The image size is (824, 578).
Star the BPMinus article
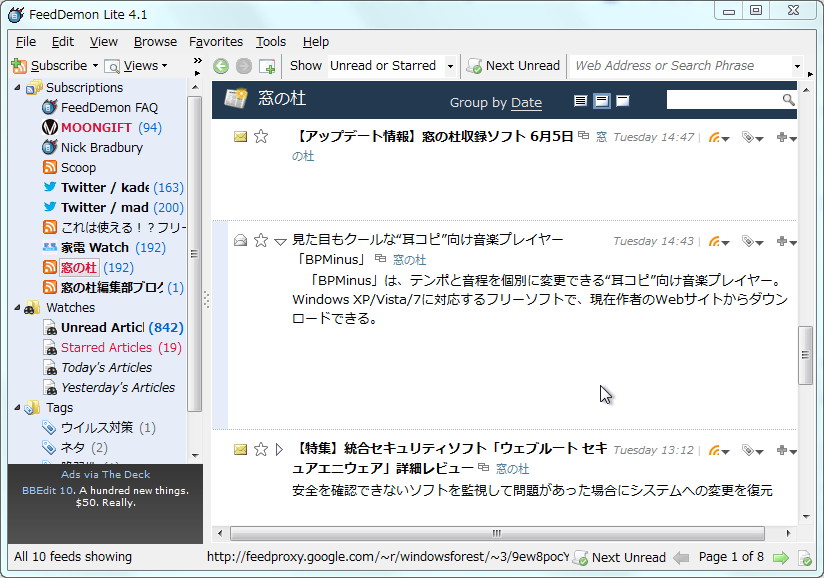point(261,241)
